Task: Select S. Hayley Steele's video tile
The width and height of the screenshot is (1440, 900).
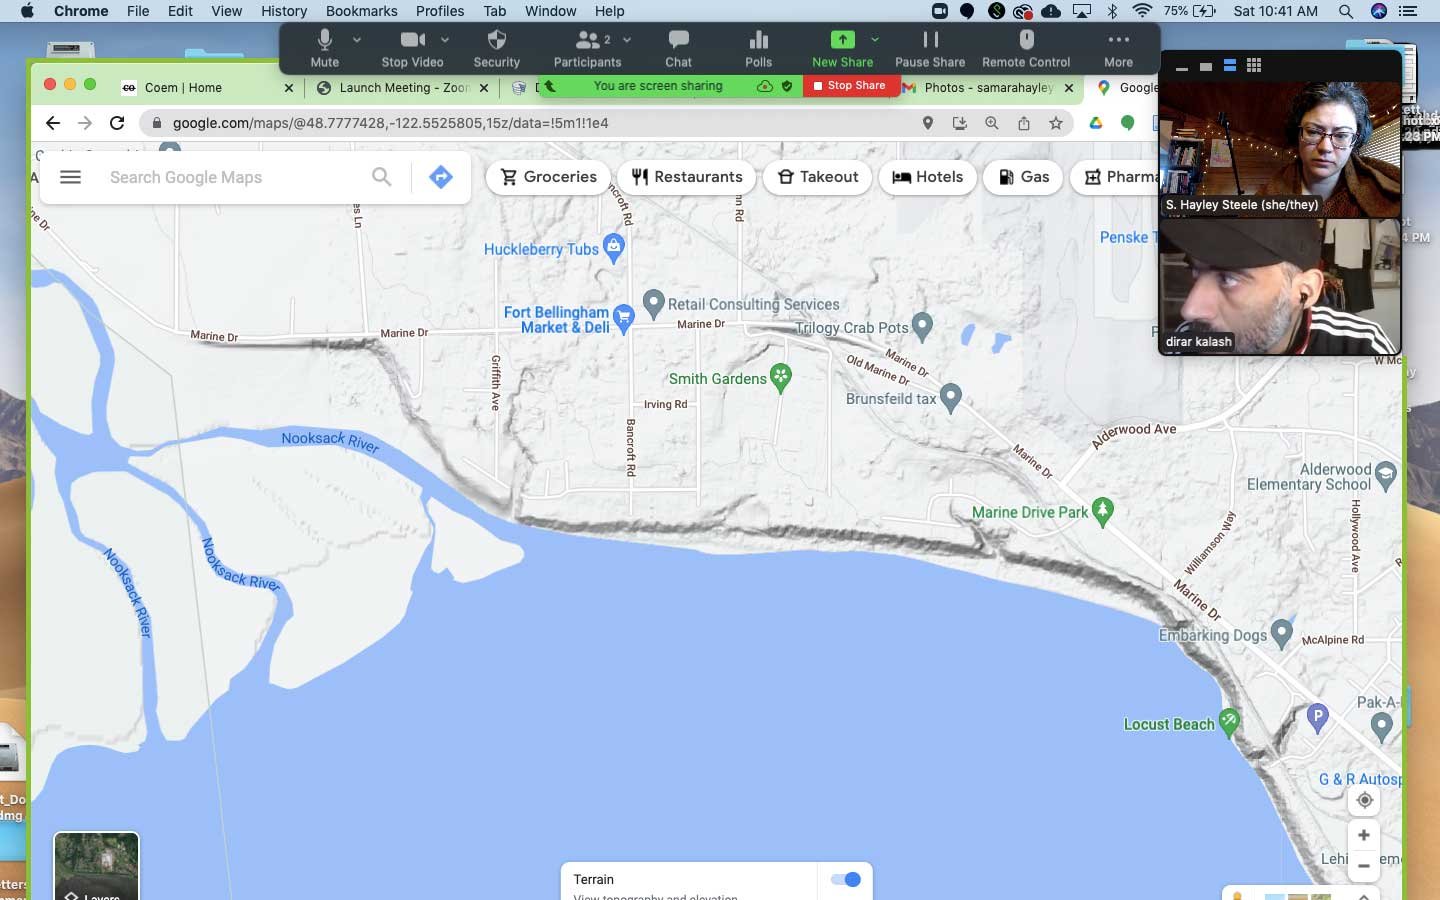Action: [1279, 150]
